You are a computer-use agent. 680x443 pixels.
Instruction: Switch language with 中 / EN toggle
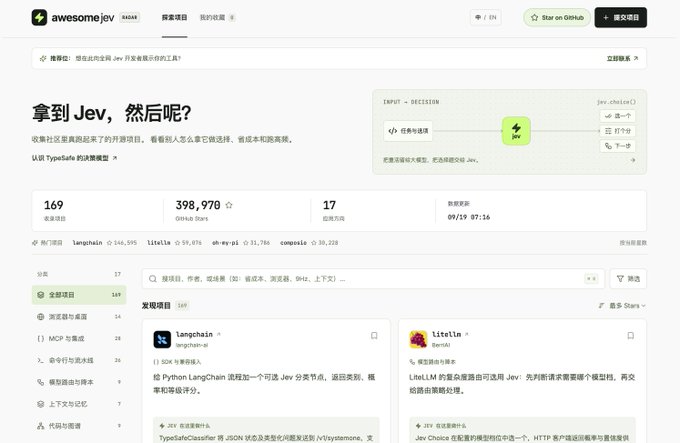(x=486, y=17)
